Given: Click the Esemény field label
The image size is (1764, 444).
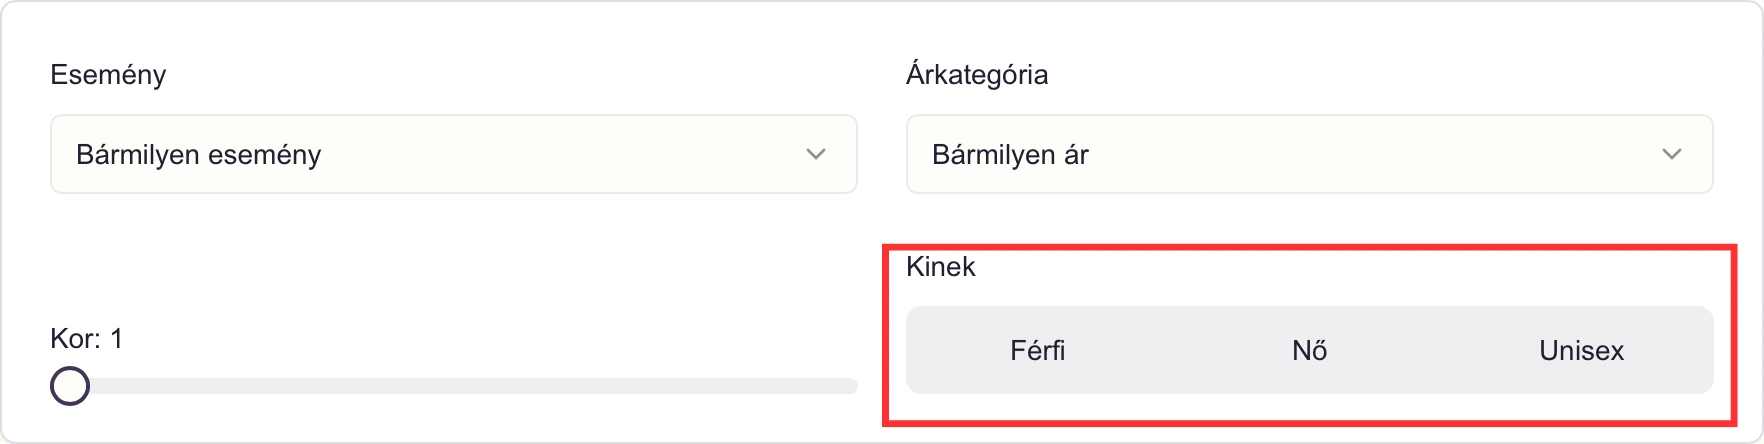Looking at the screenshot, I should [108, 75].
